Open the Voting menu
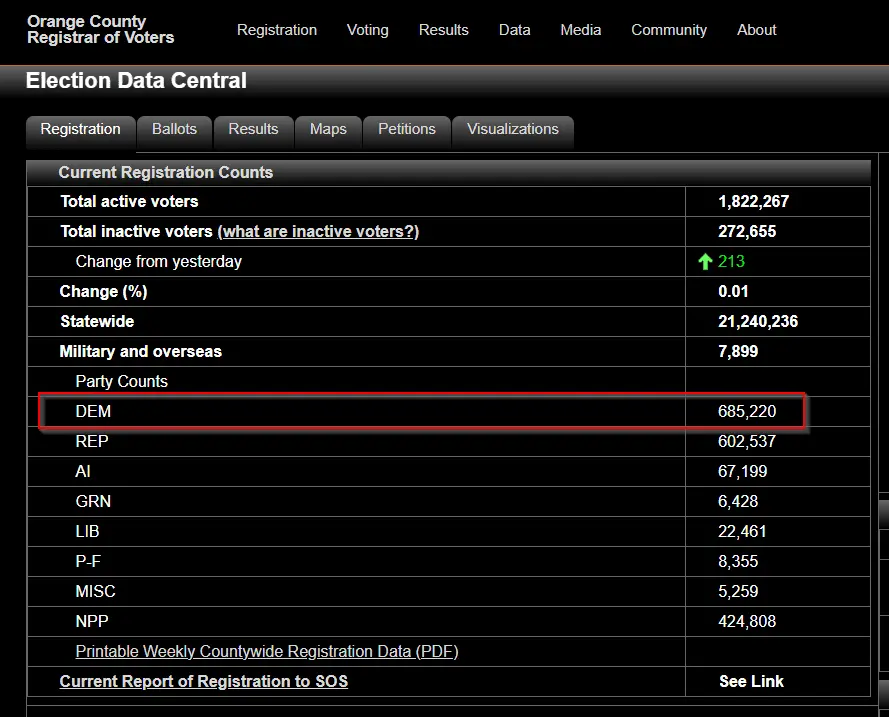Screen dimensions: 889x717 [x=367, y=30]
